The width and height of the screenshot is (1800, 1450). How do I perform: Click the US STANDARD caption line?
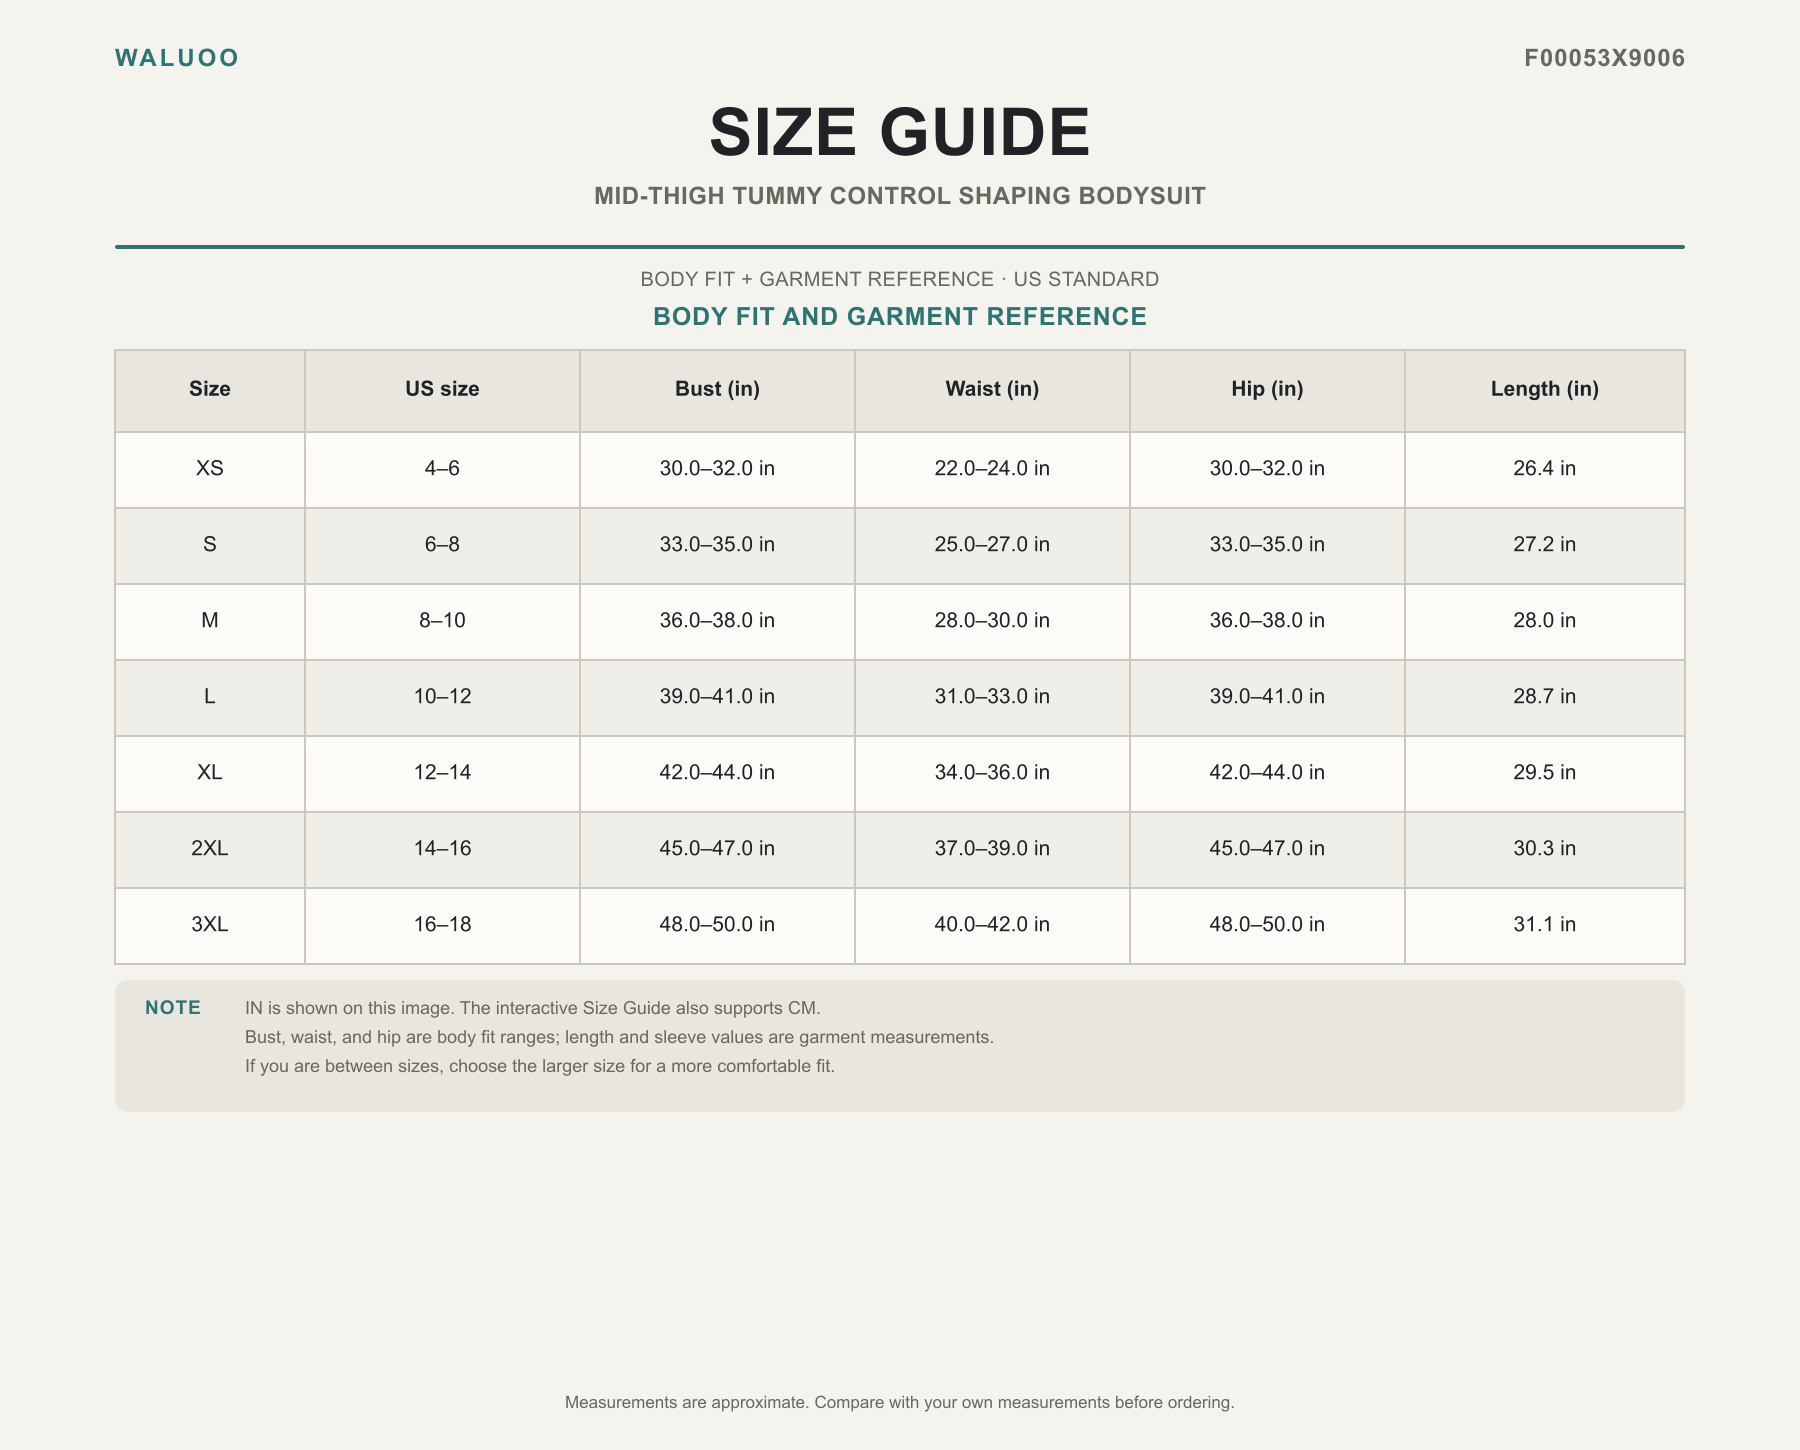point(900,279)
